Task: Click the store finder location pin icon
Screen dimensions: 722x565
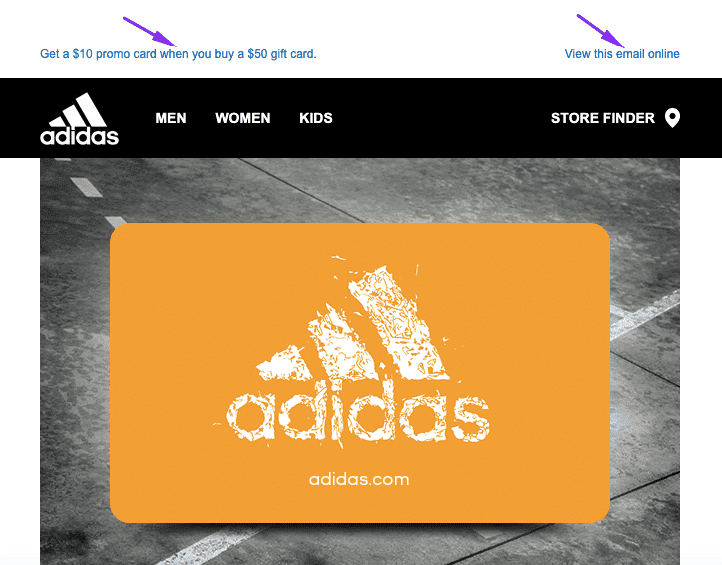Action: coord(672,118)
